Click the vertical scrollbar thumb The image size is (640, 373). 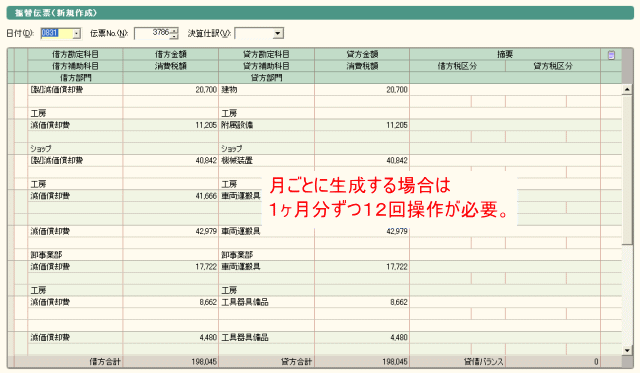pyautogui.click(x=627, y=169)
